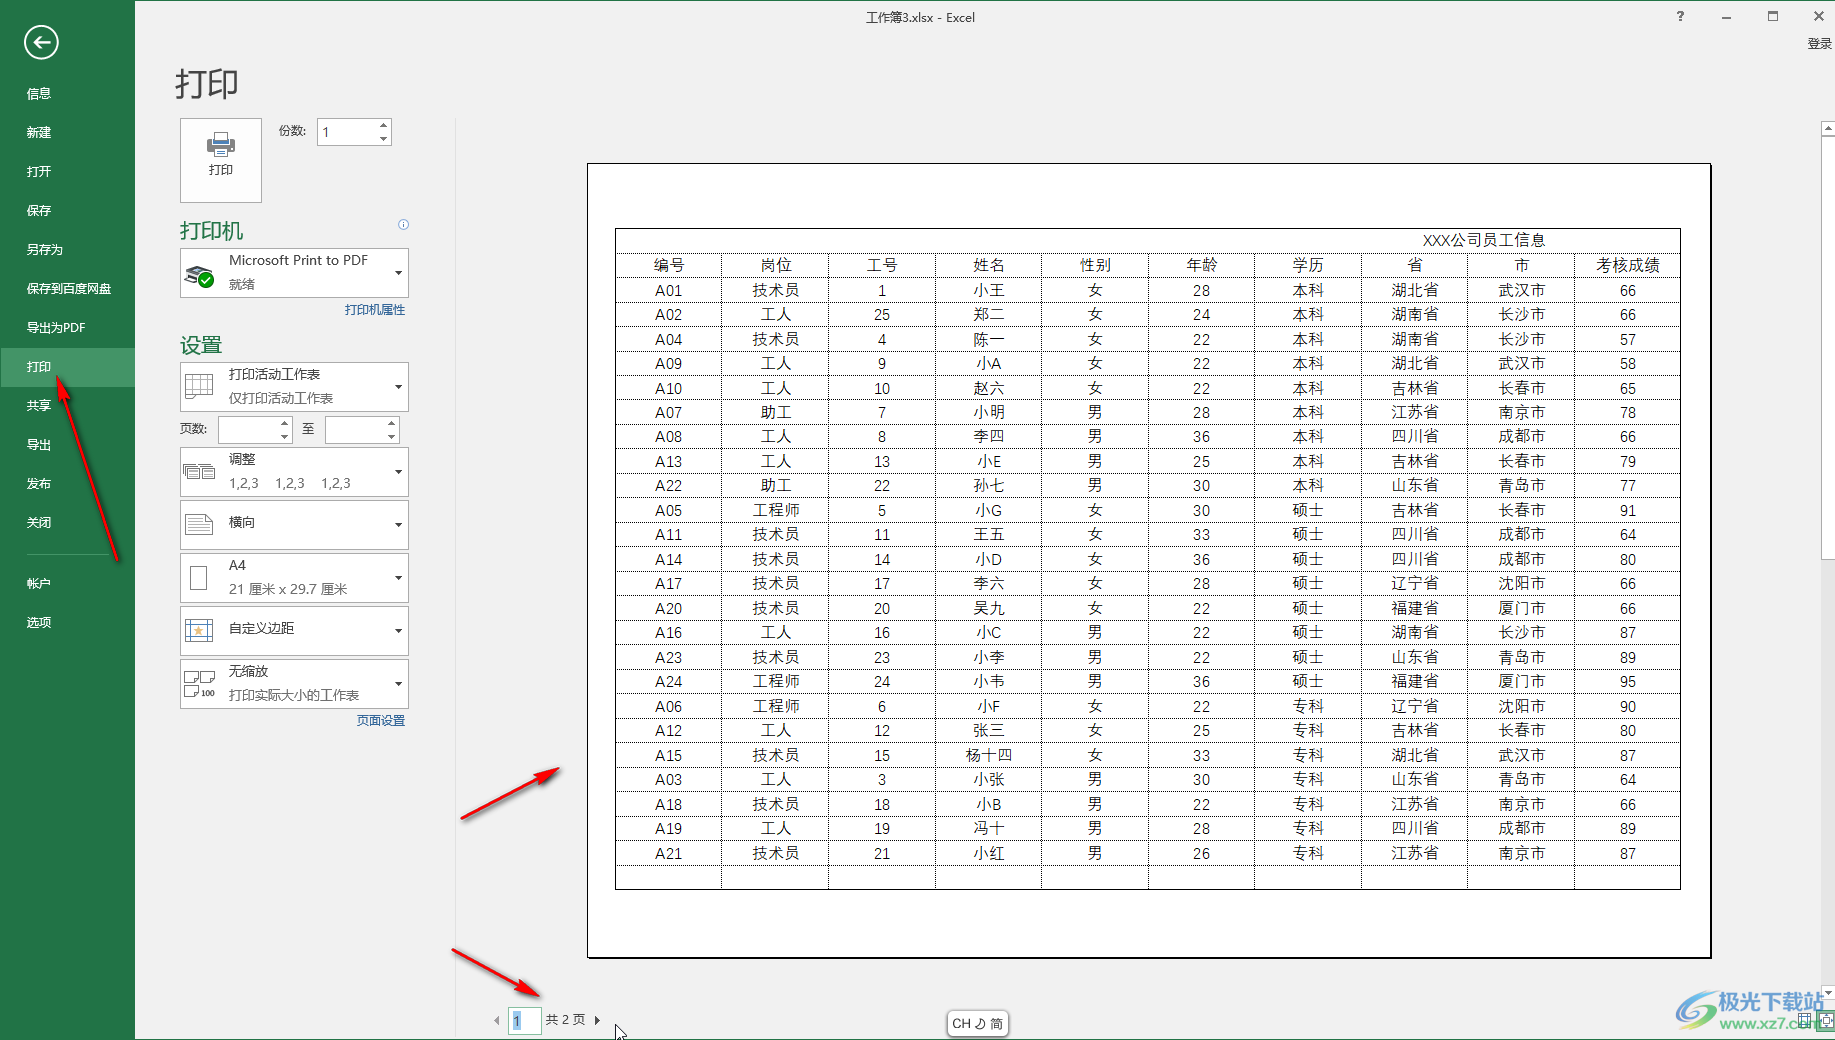Select 新建 in the backstage sidebar

[x=67, y=133]
